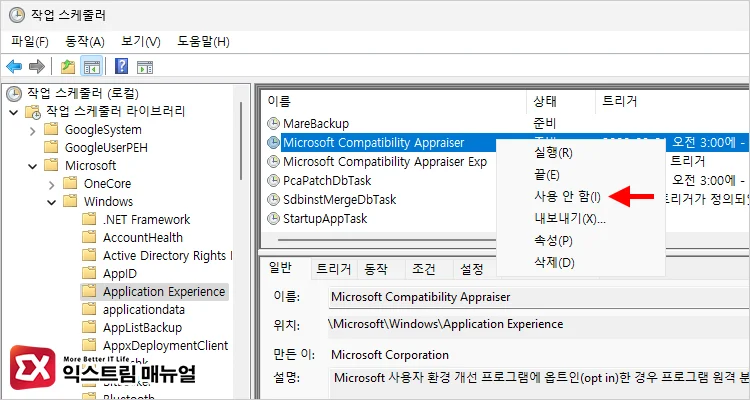
Task: Select the StartupAppTask row
Action: pos(325,219)
